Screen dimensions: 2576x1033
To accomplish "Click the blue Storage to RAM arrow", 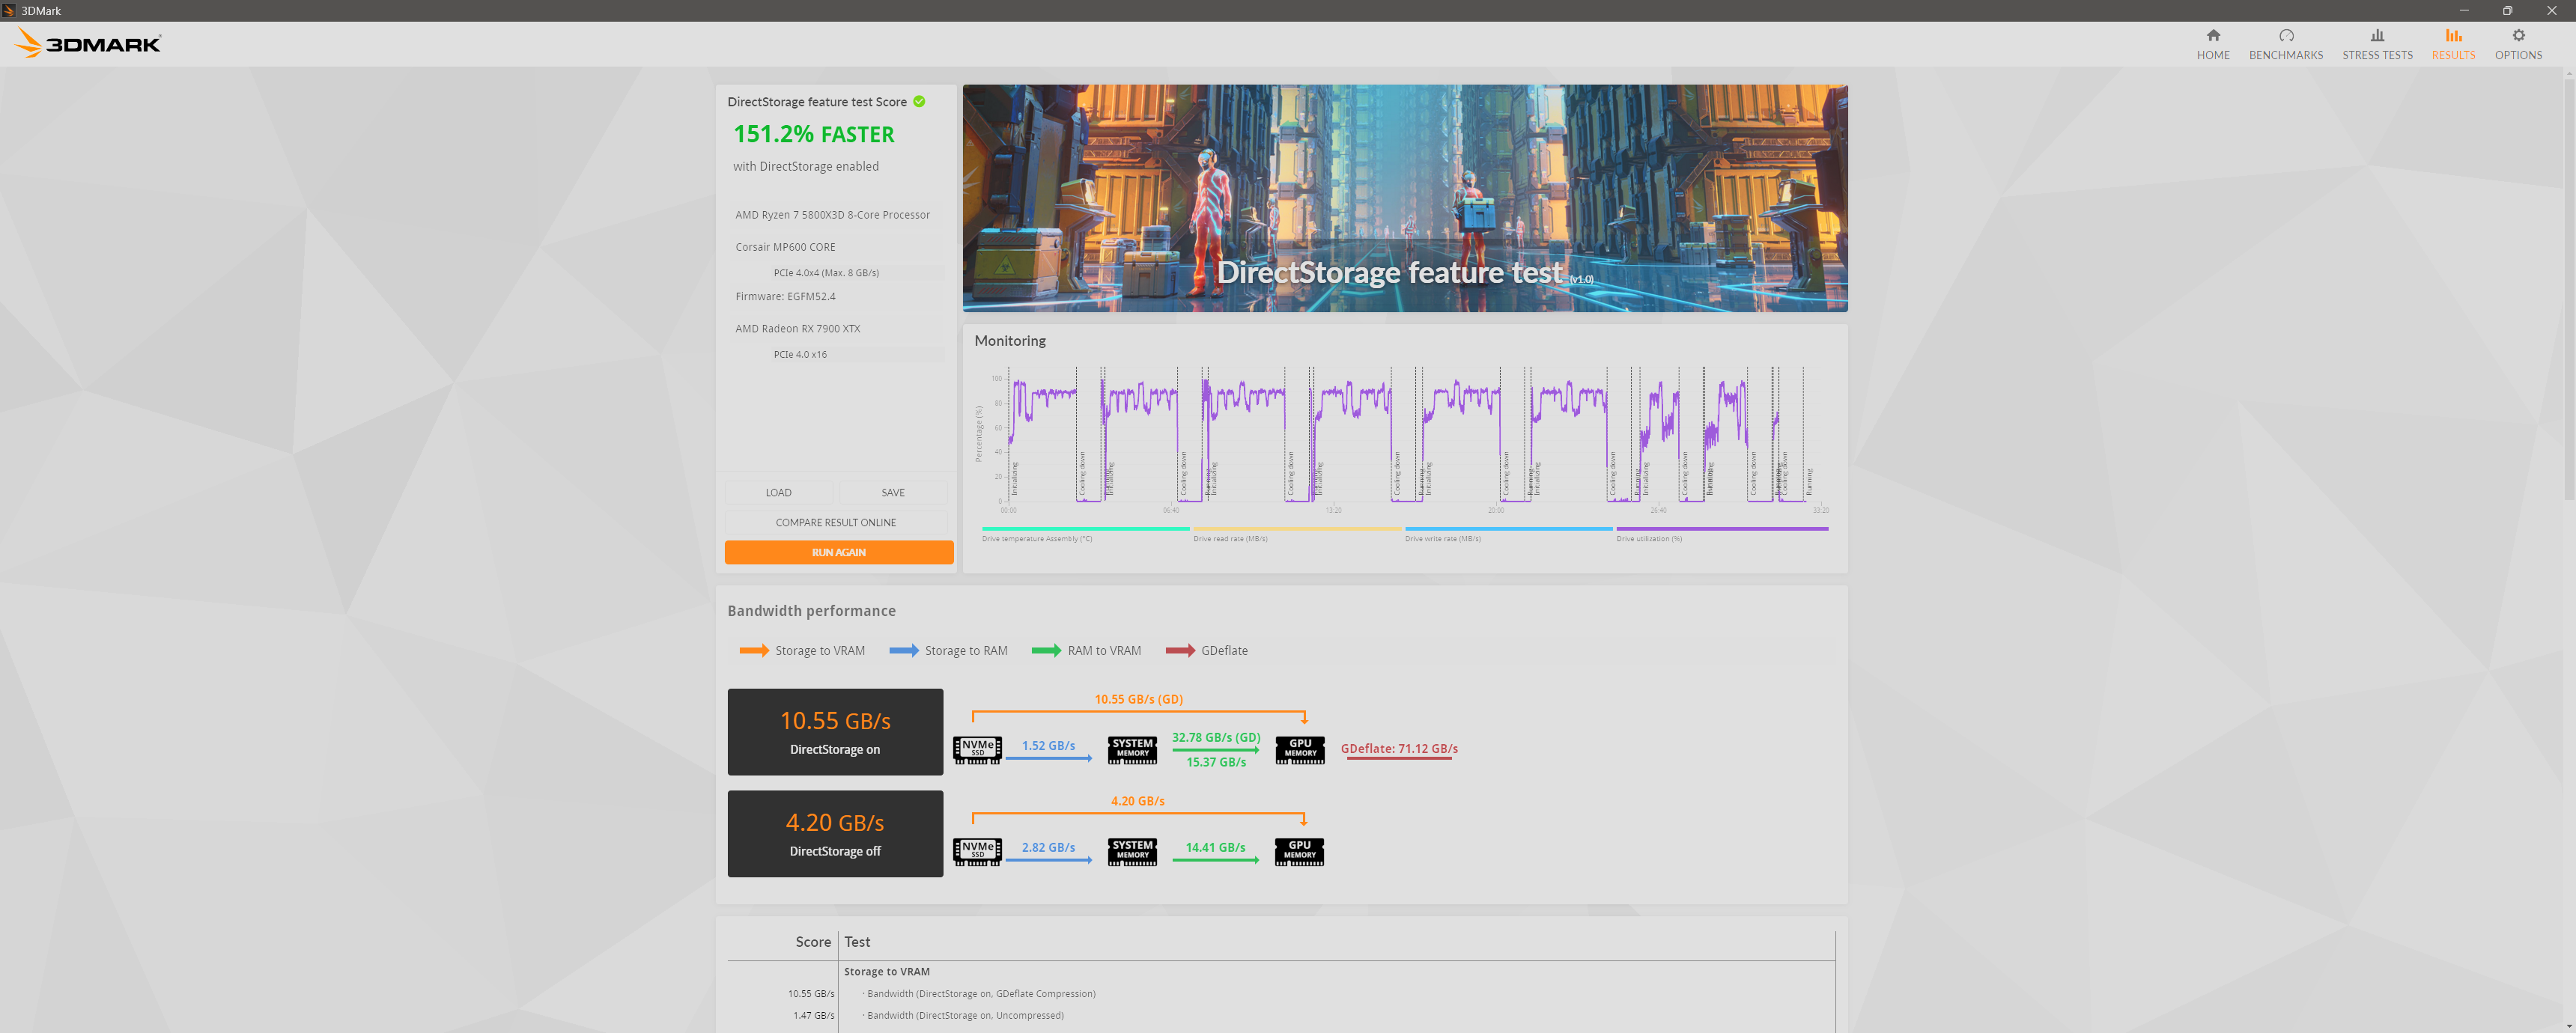I will [x=903, y=650].
